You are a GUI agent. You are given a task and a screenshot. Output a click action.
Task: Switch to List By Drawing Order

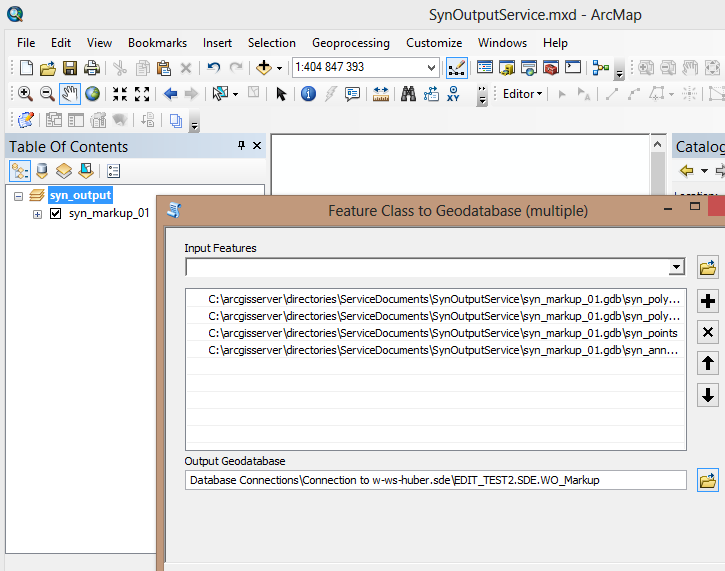coord(20,171)
